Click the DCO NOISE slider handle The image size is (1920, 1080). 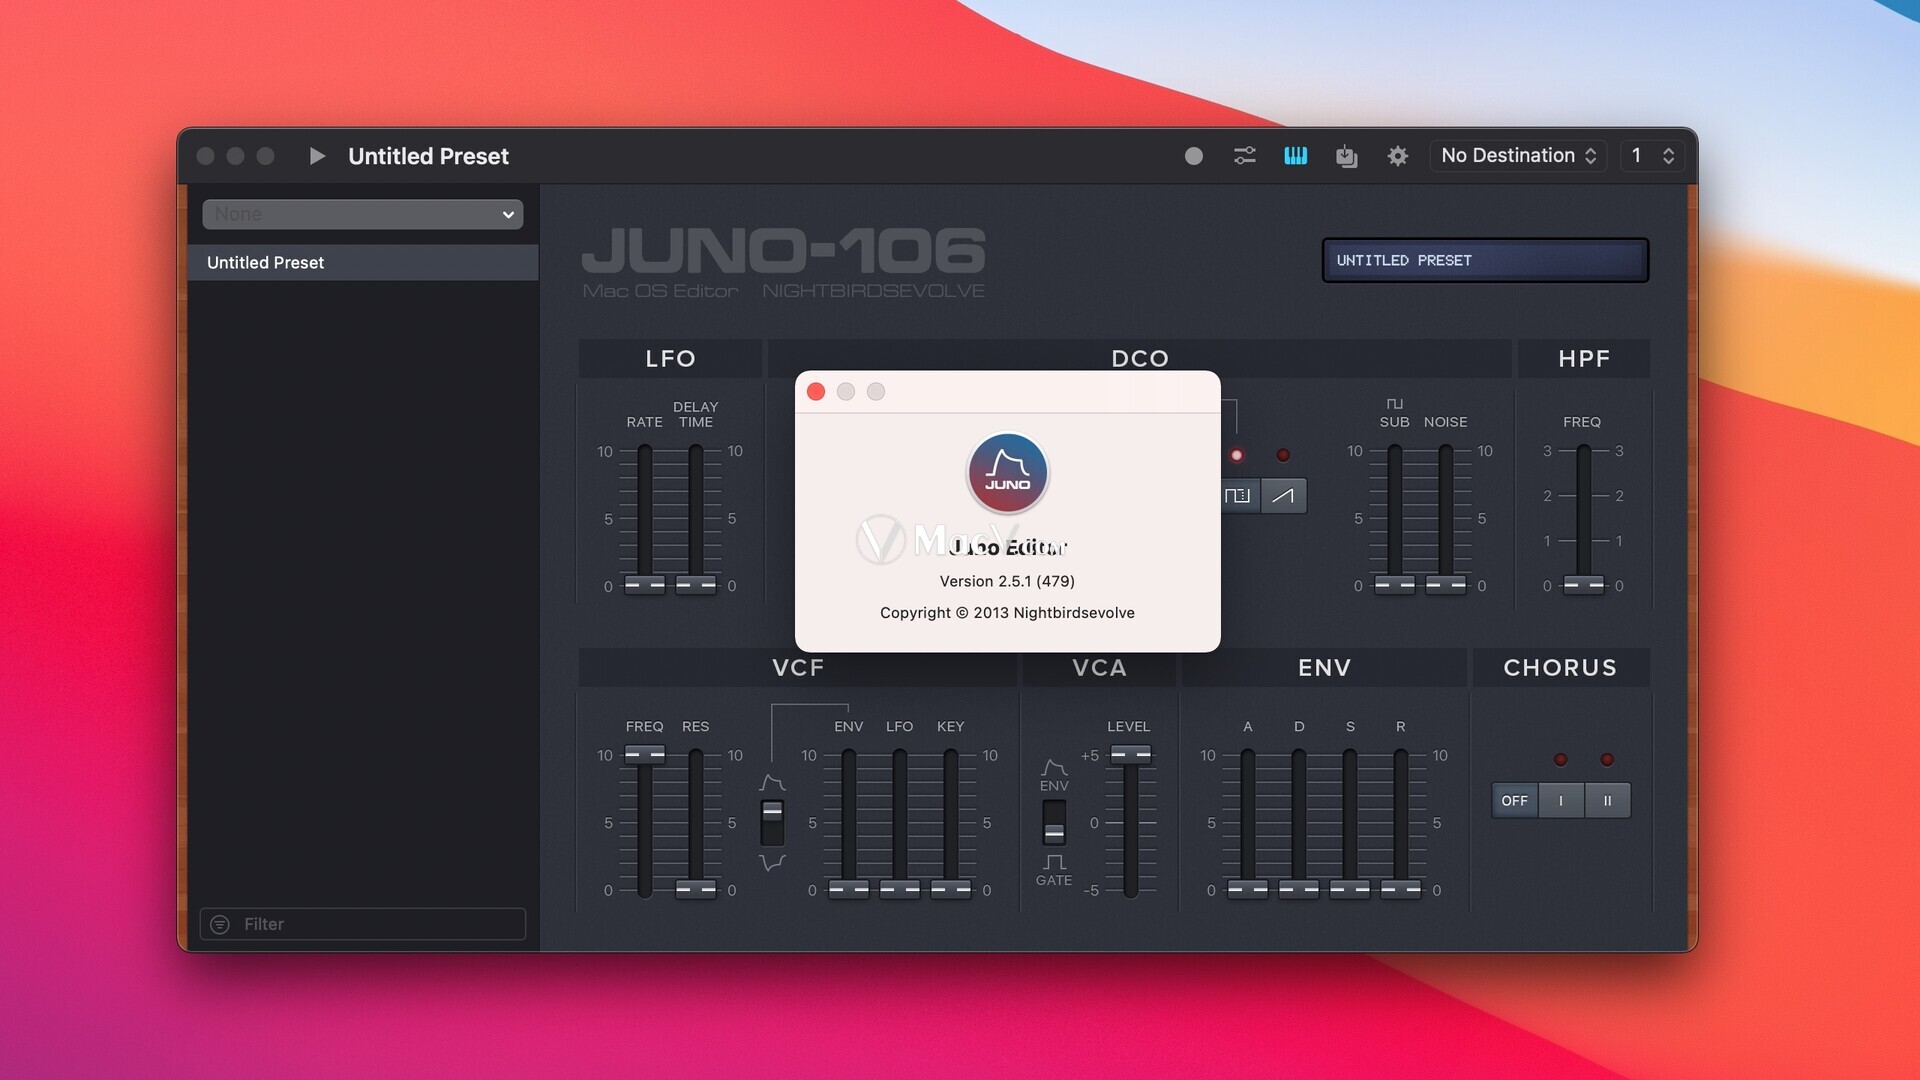(x=1445, y=584)
